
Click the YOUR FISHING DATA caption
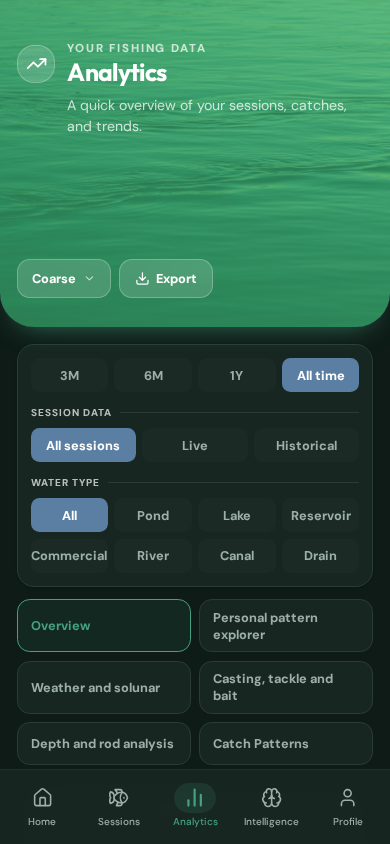[x=137, y=48]
